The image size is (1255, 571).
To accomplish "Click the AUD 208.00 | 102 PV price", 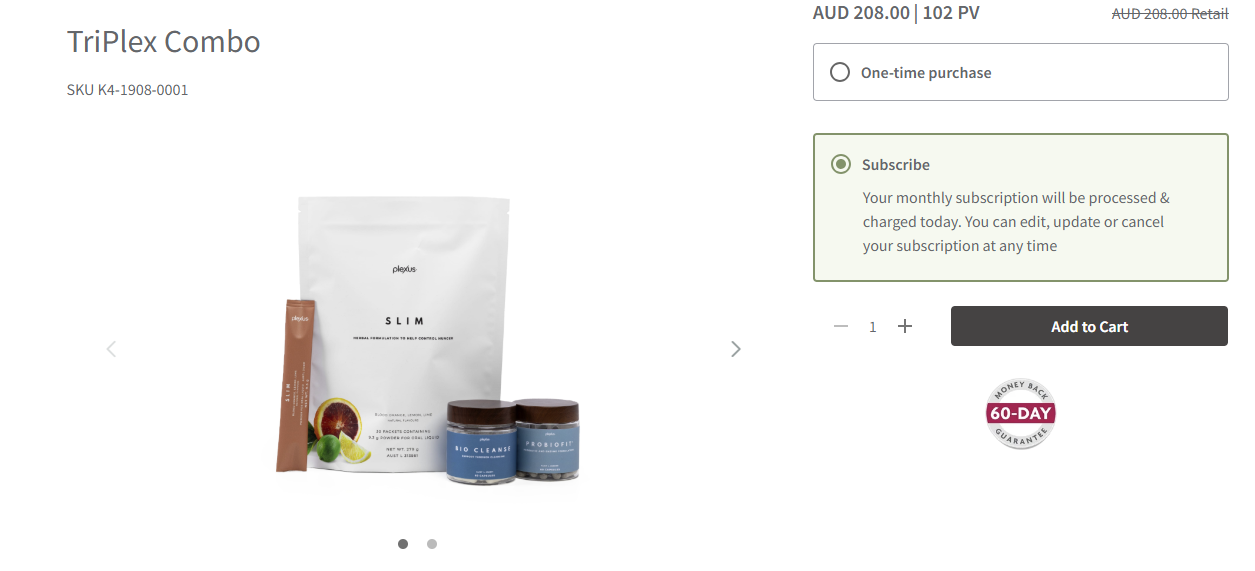I will tap(896, 13).
